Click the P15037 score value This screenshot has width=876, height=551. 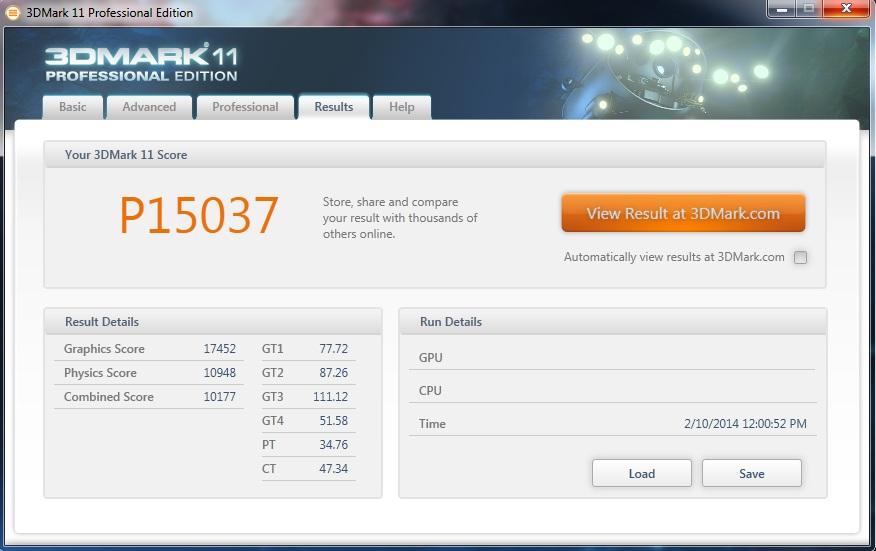(x=199, y=215)
